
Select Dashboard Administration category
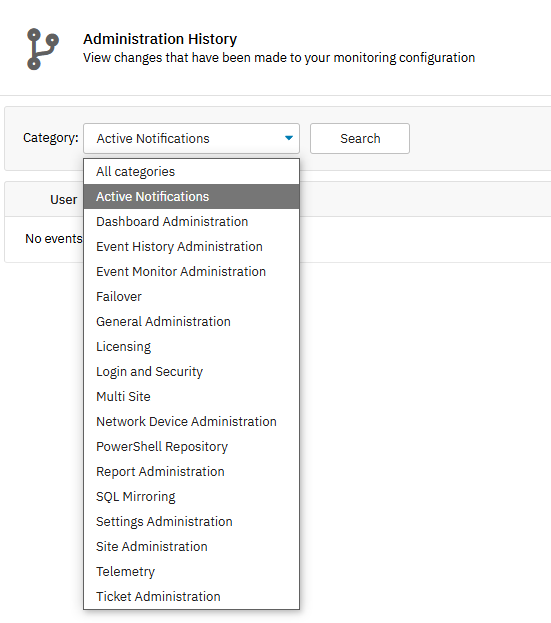[191, 221]
